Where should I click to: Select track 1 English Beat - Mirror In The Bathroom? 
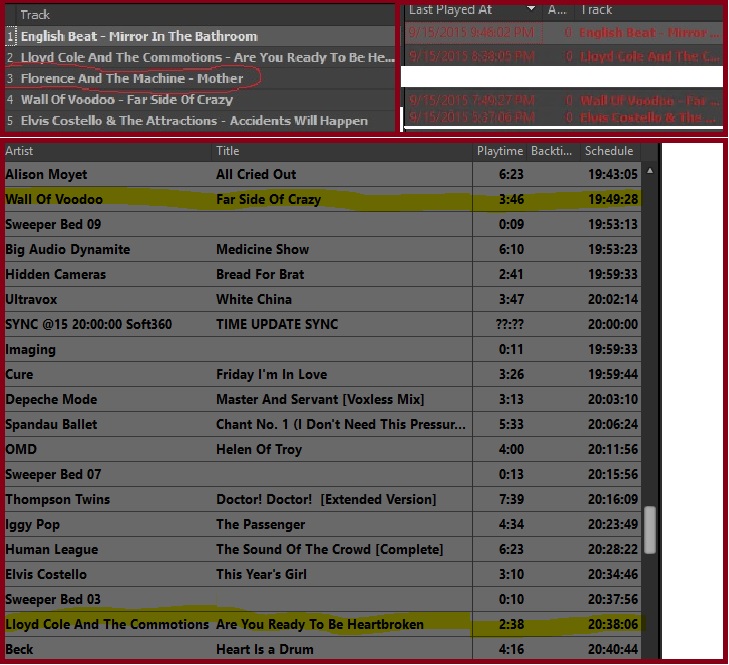[x=200, y=36]
